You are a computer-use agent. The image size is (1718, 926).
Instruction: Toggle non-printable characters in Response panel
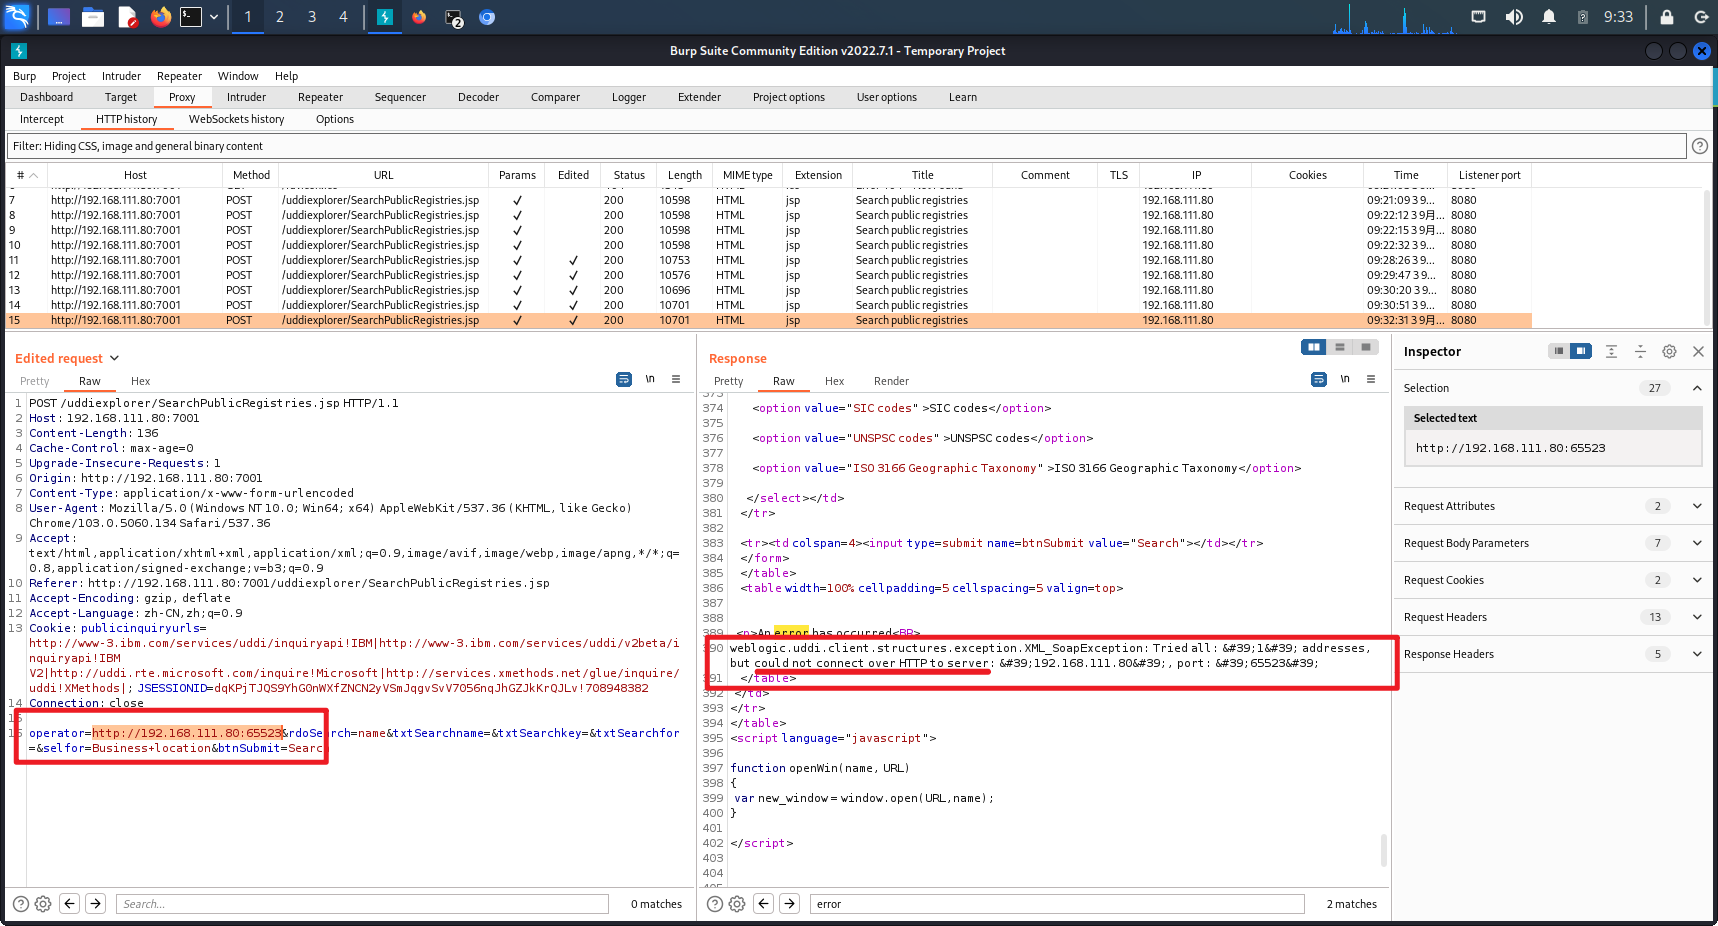pyautogui.click(x=1345, y=380)
